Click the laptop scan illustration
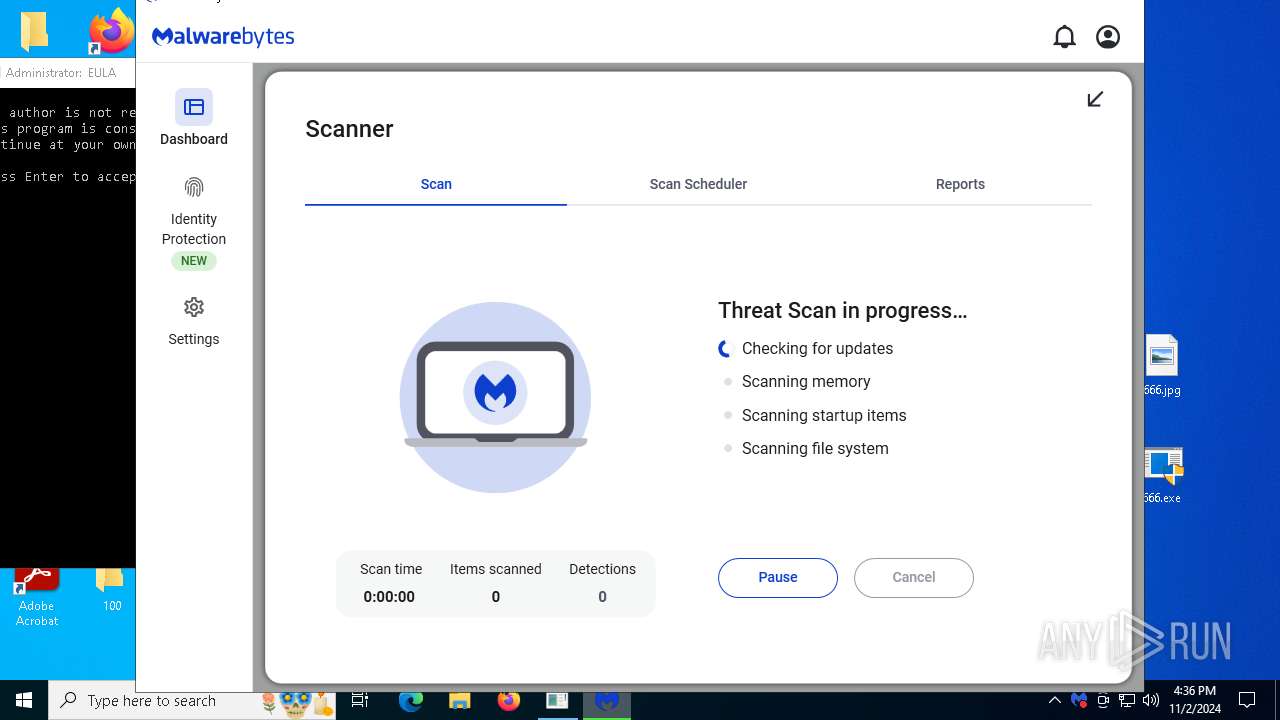Viewport: 1280px width, 720px height. [495, 397]
